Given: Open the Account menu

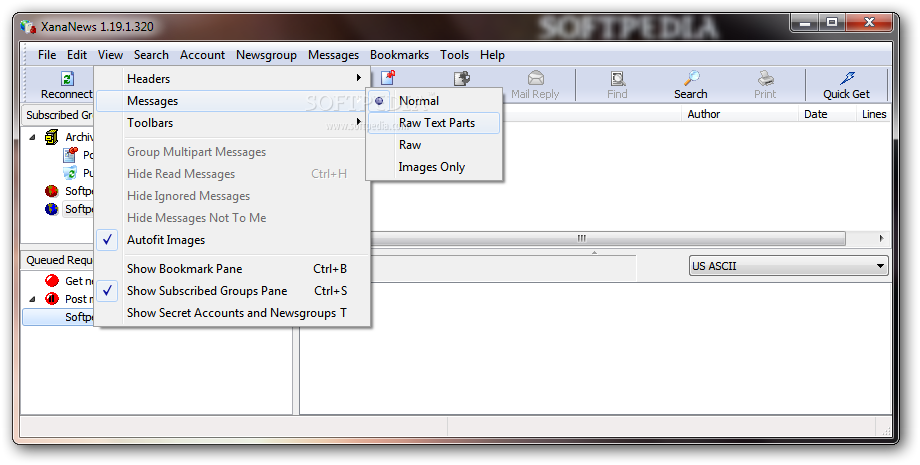Looking at the screenshot, I should click(202, 55).
